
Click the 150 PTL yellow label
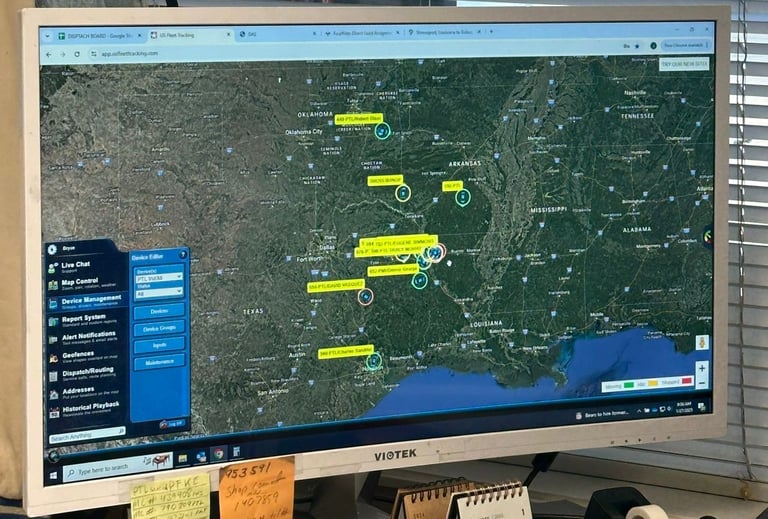pyautogui.click(x=452, y=186)
